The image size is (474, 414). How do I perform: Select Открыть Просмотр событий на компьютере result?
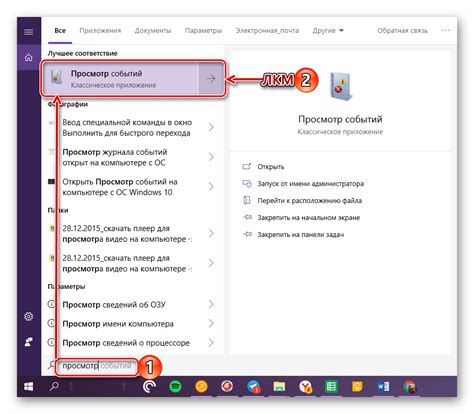[120, 187]
